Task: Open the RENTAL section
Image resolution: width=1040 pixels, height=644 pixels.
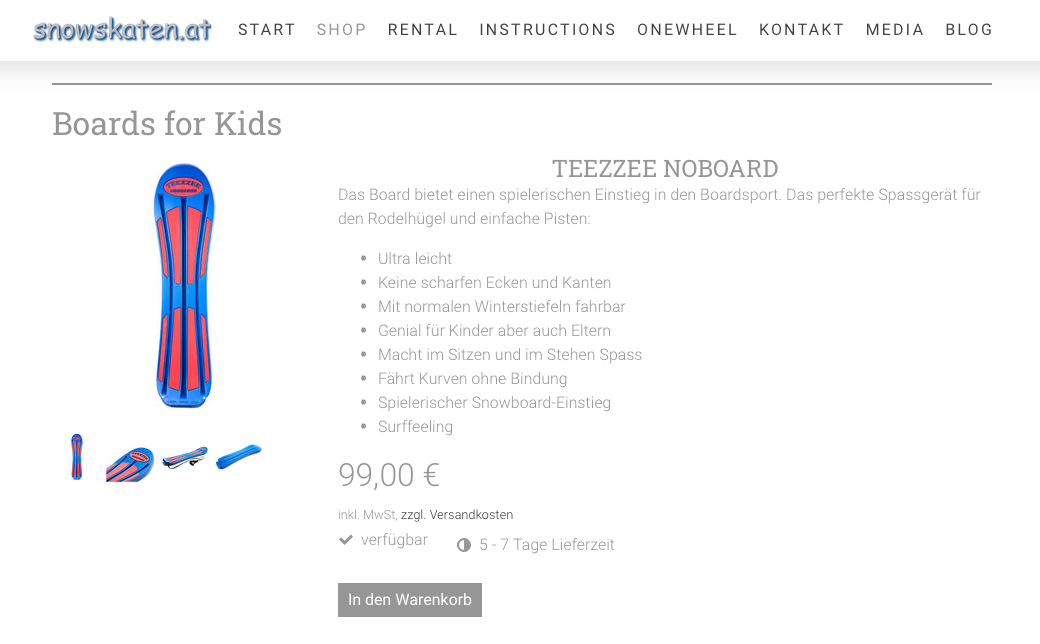Action: 423,30
